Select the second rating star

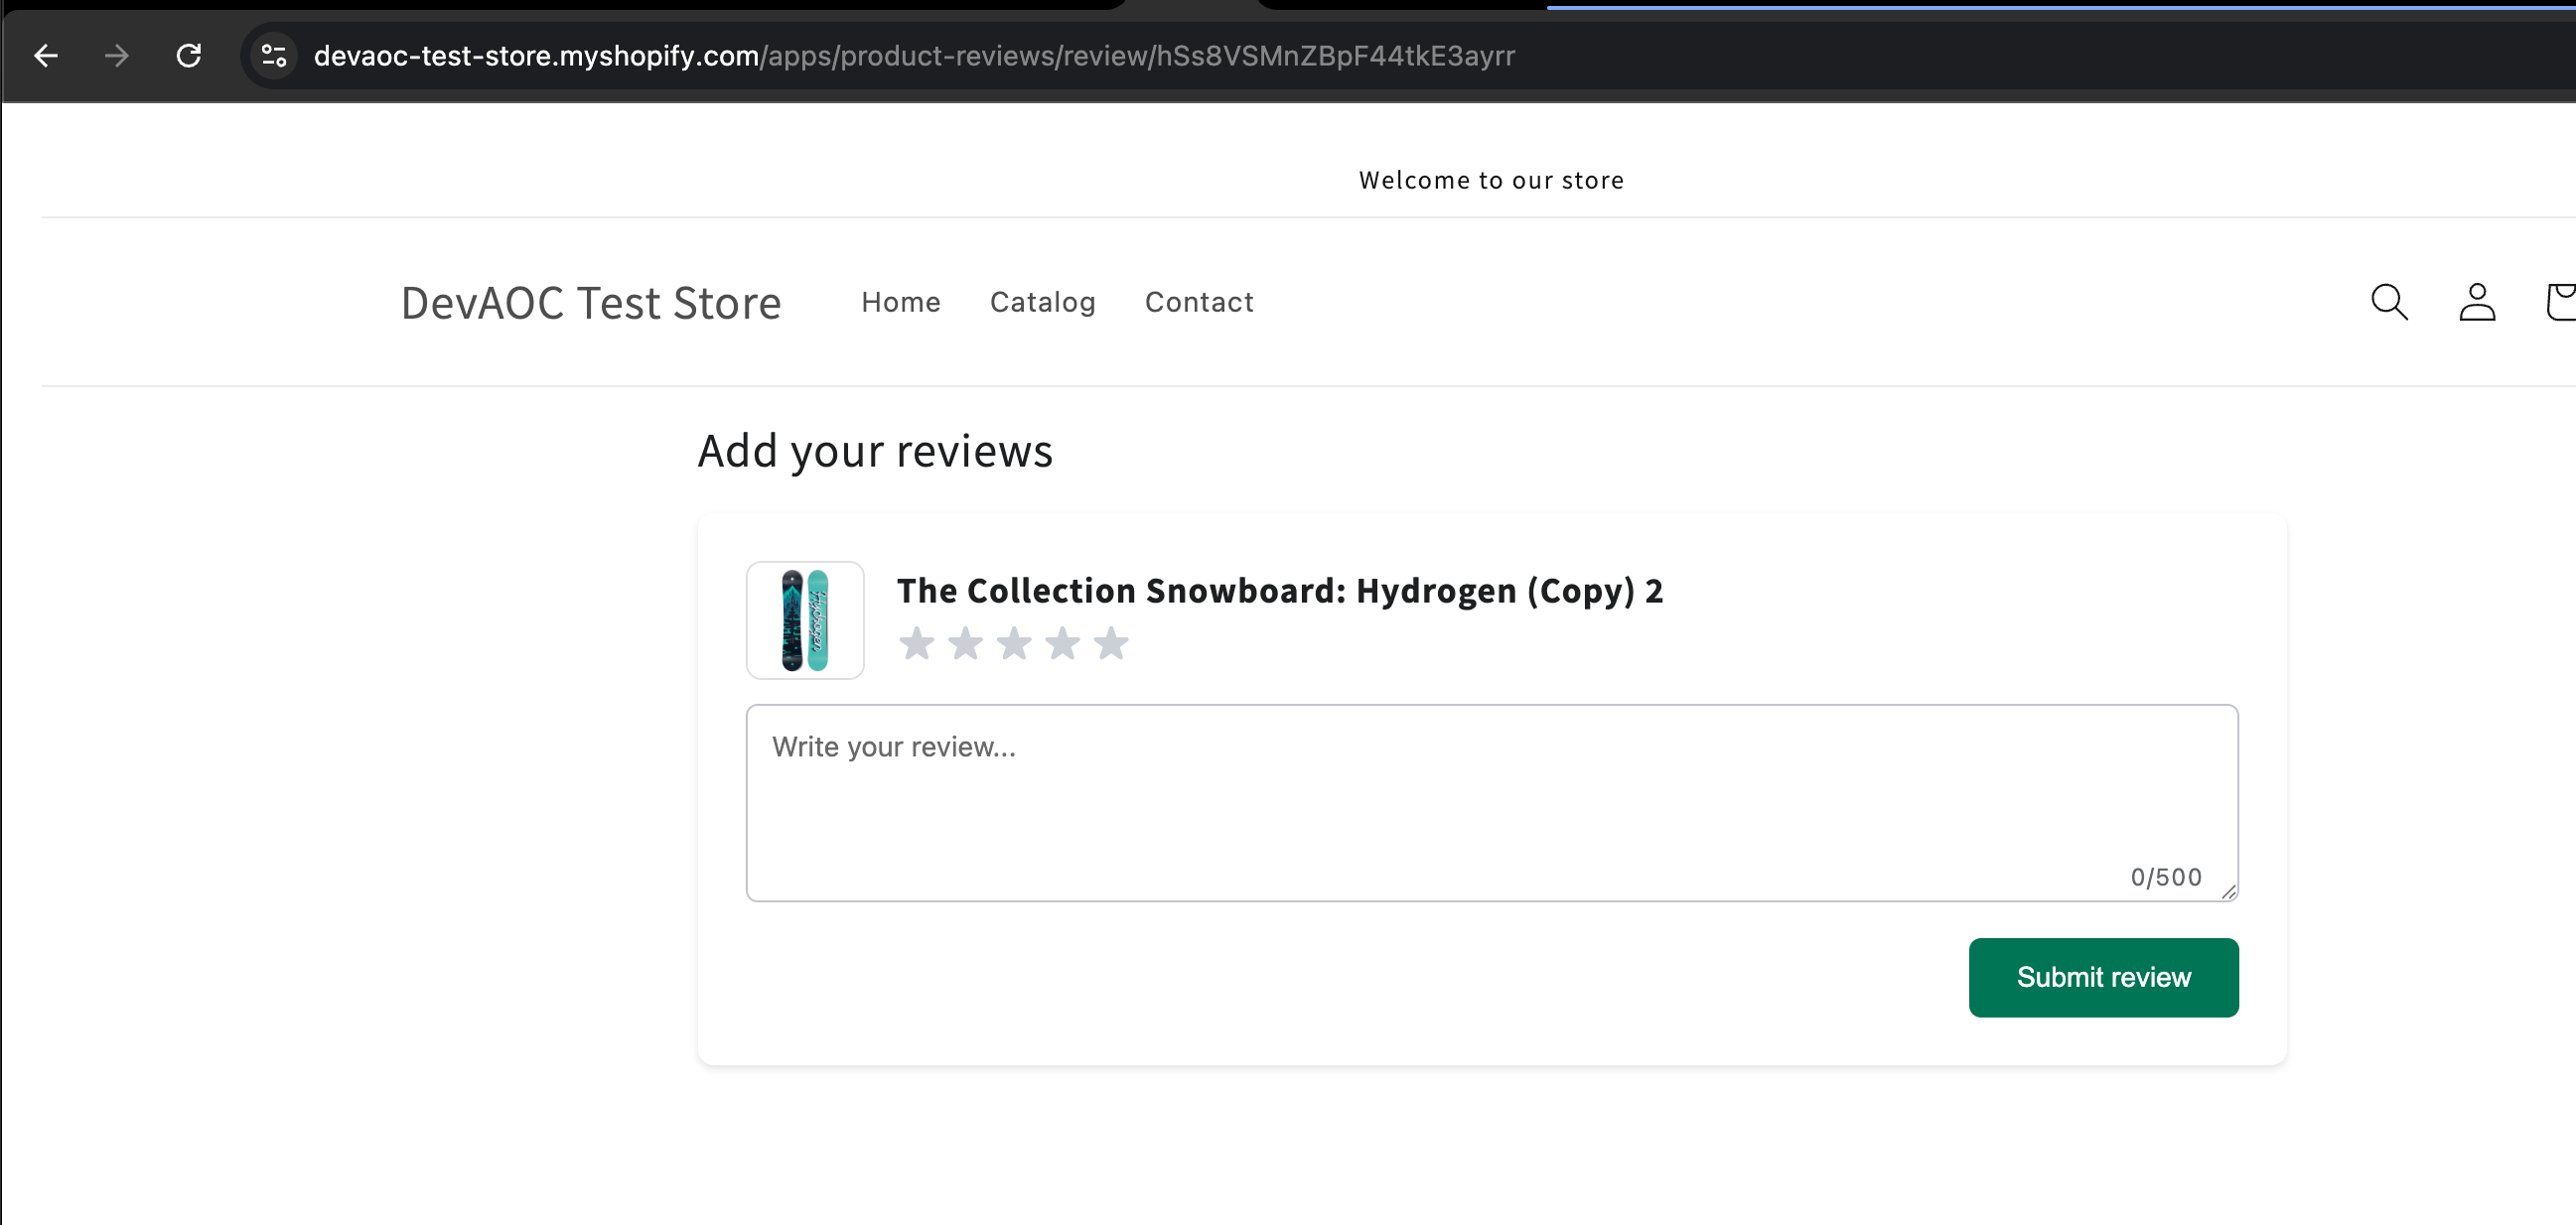[x=965, y=644]
